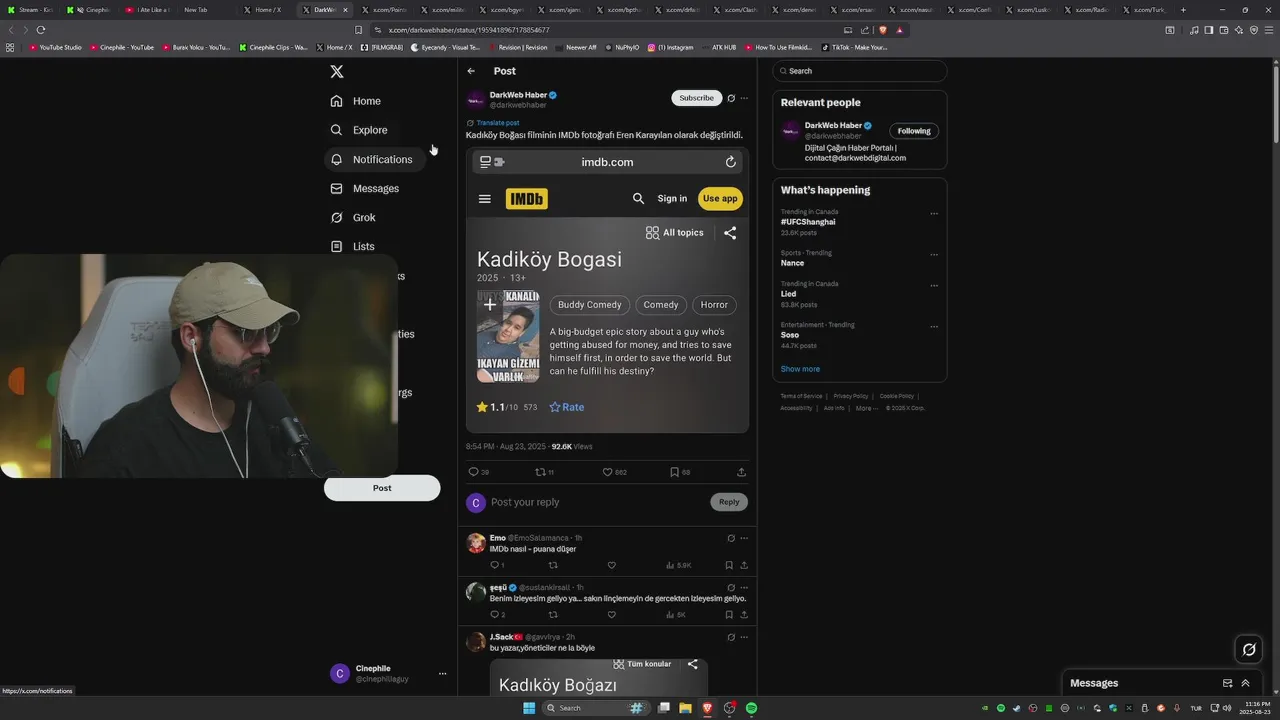1280x720 pixels.
Task: Click Show more under What's happening
Action: coord(800,369)
